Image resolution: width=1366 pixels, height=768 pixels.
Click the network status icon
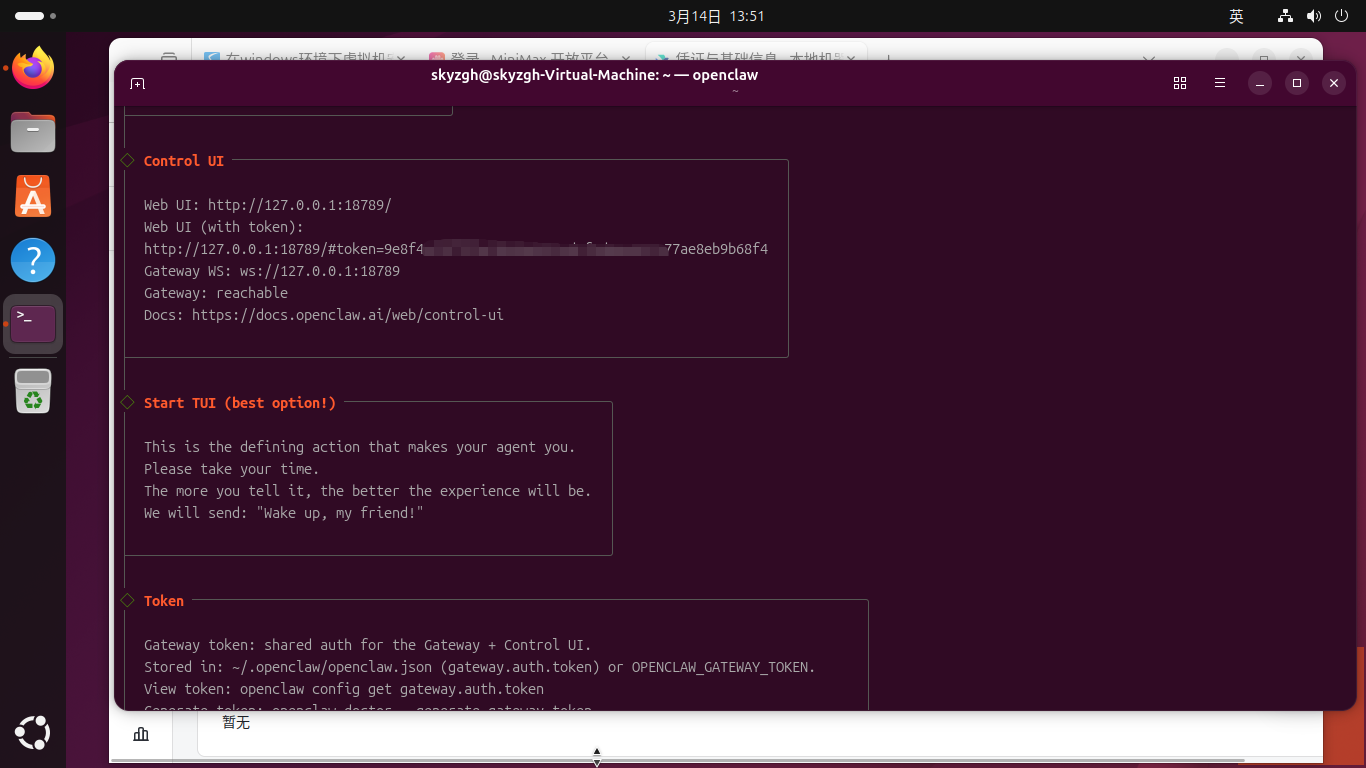(x=1286, y=16)
